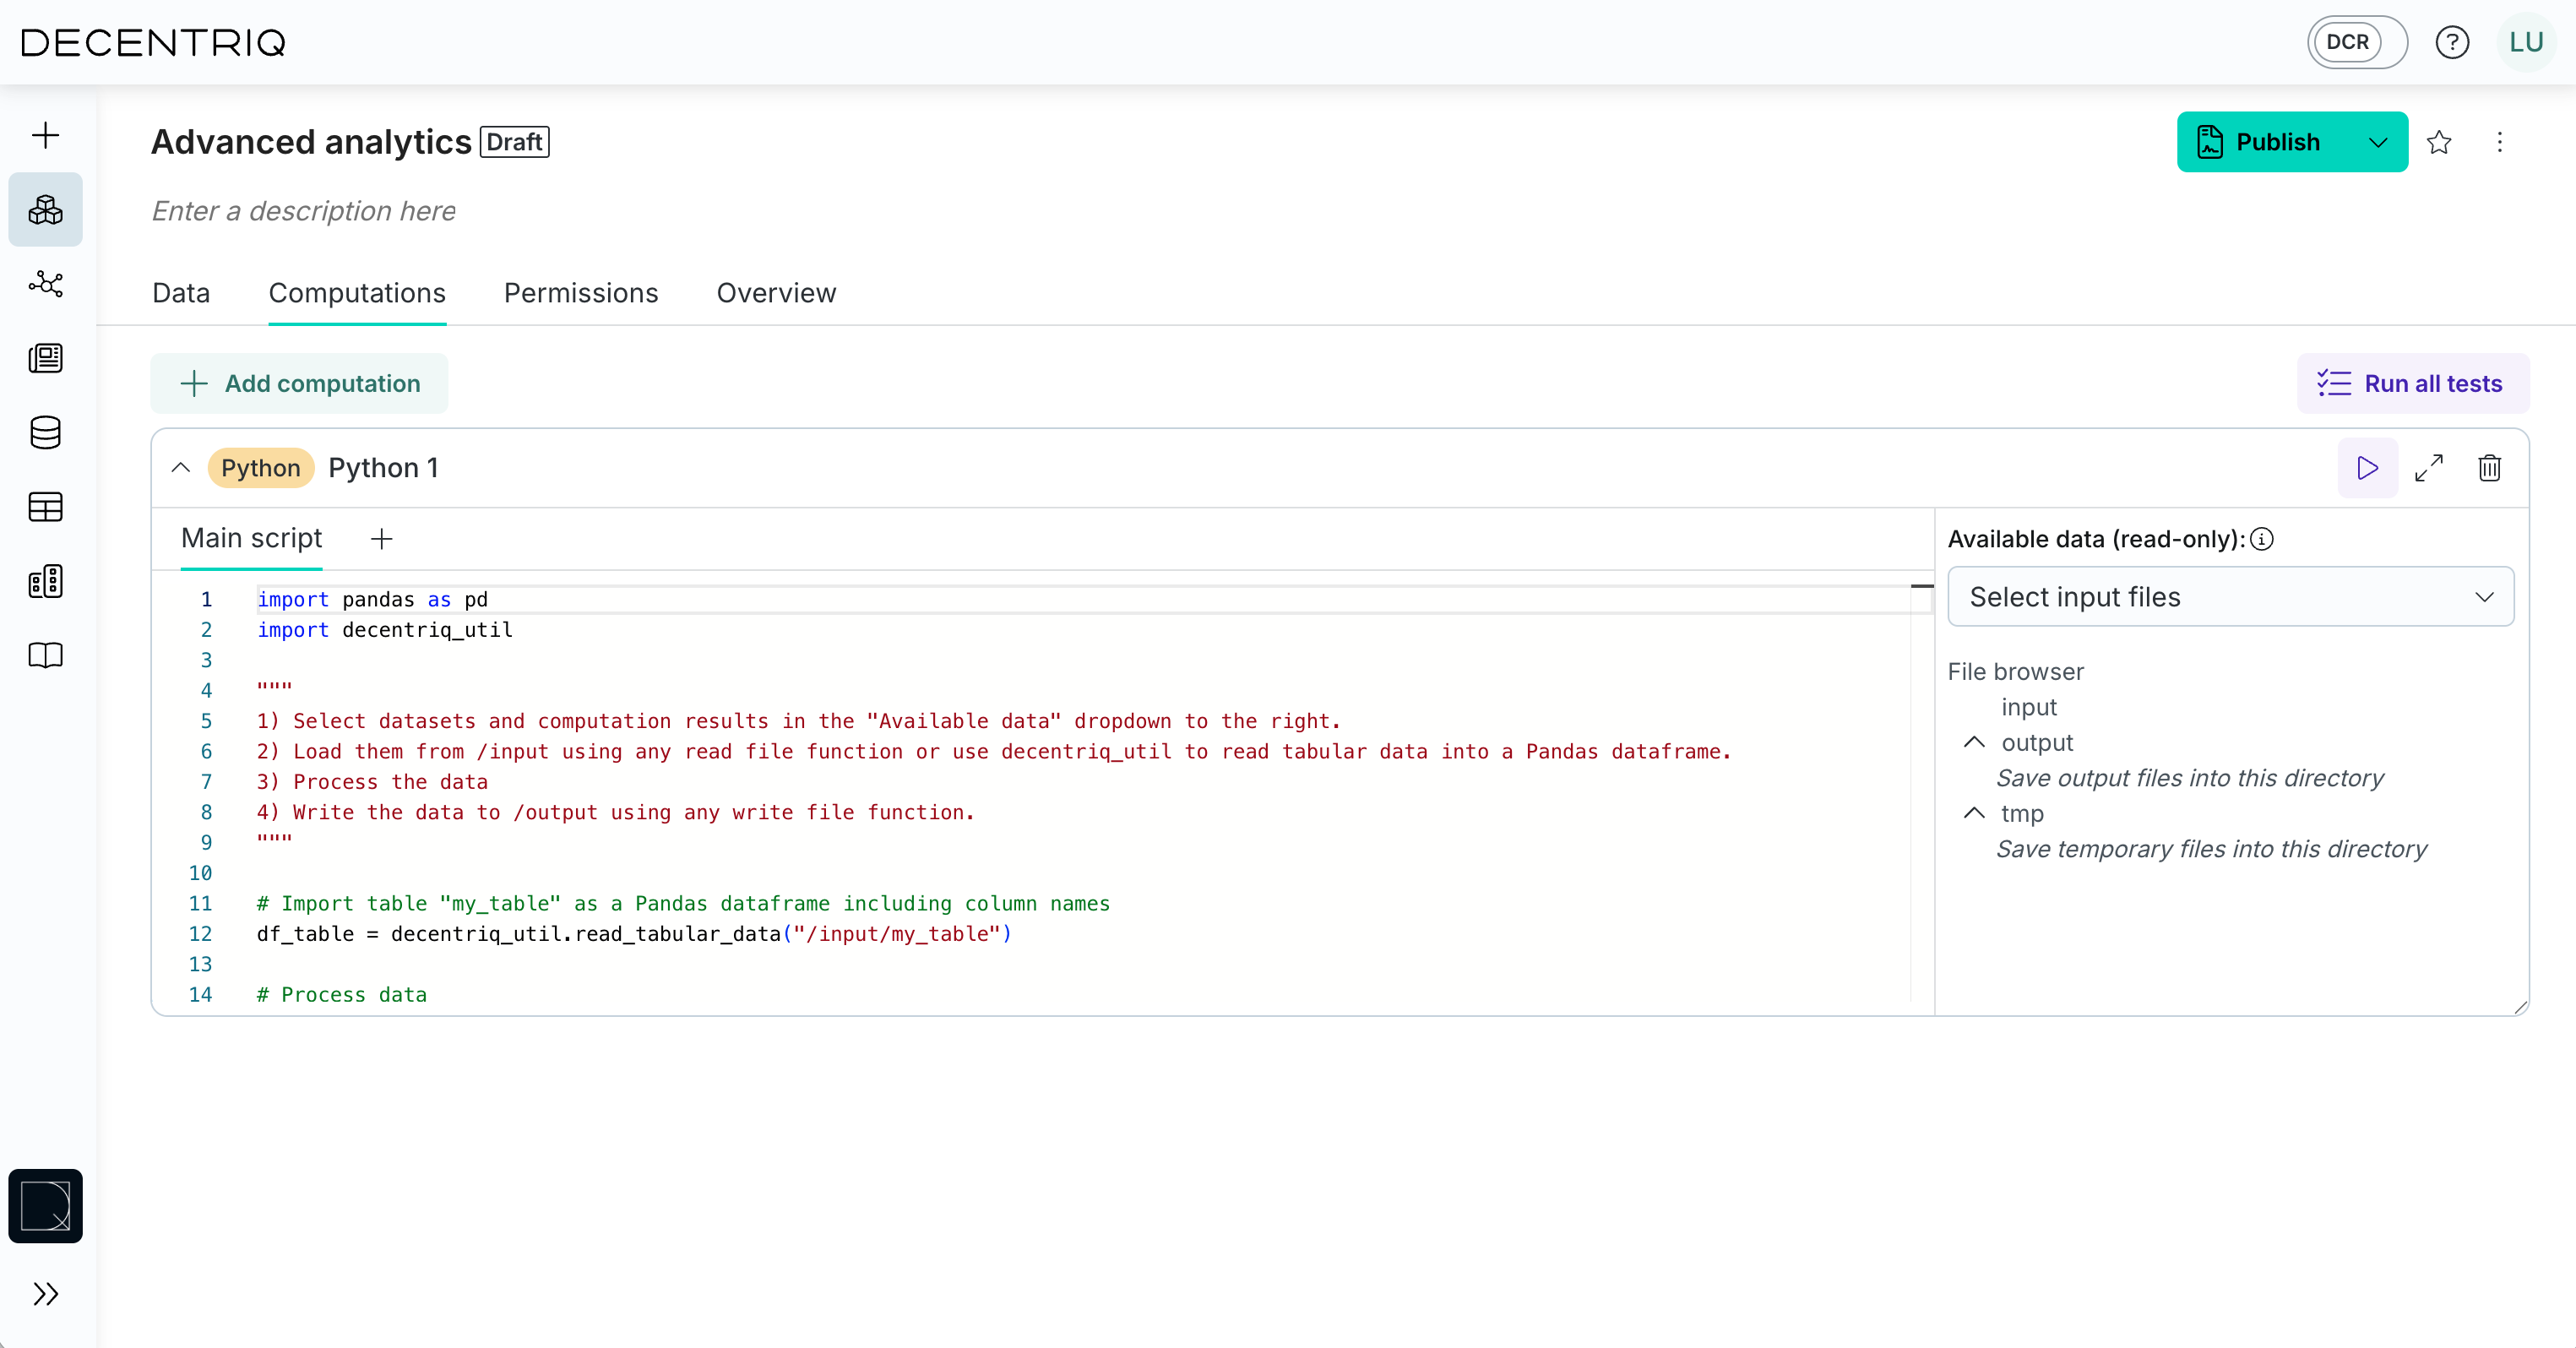This screenshot has width=2576, height=1348.
Task: Create new item with plus icon
Action: point(46,135)
